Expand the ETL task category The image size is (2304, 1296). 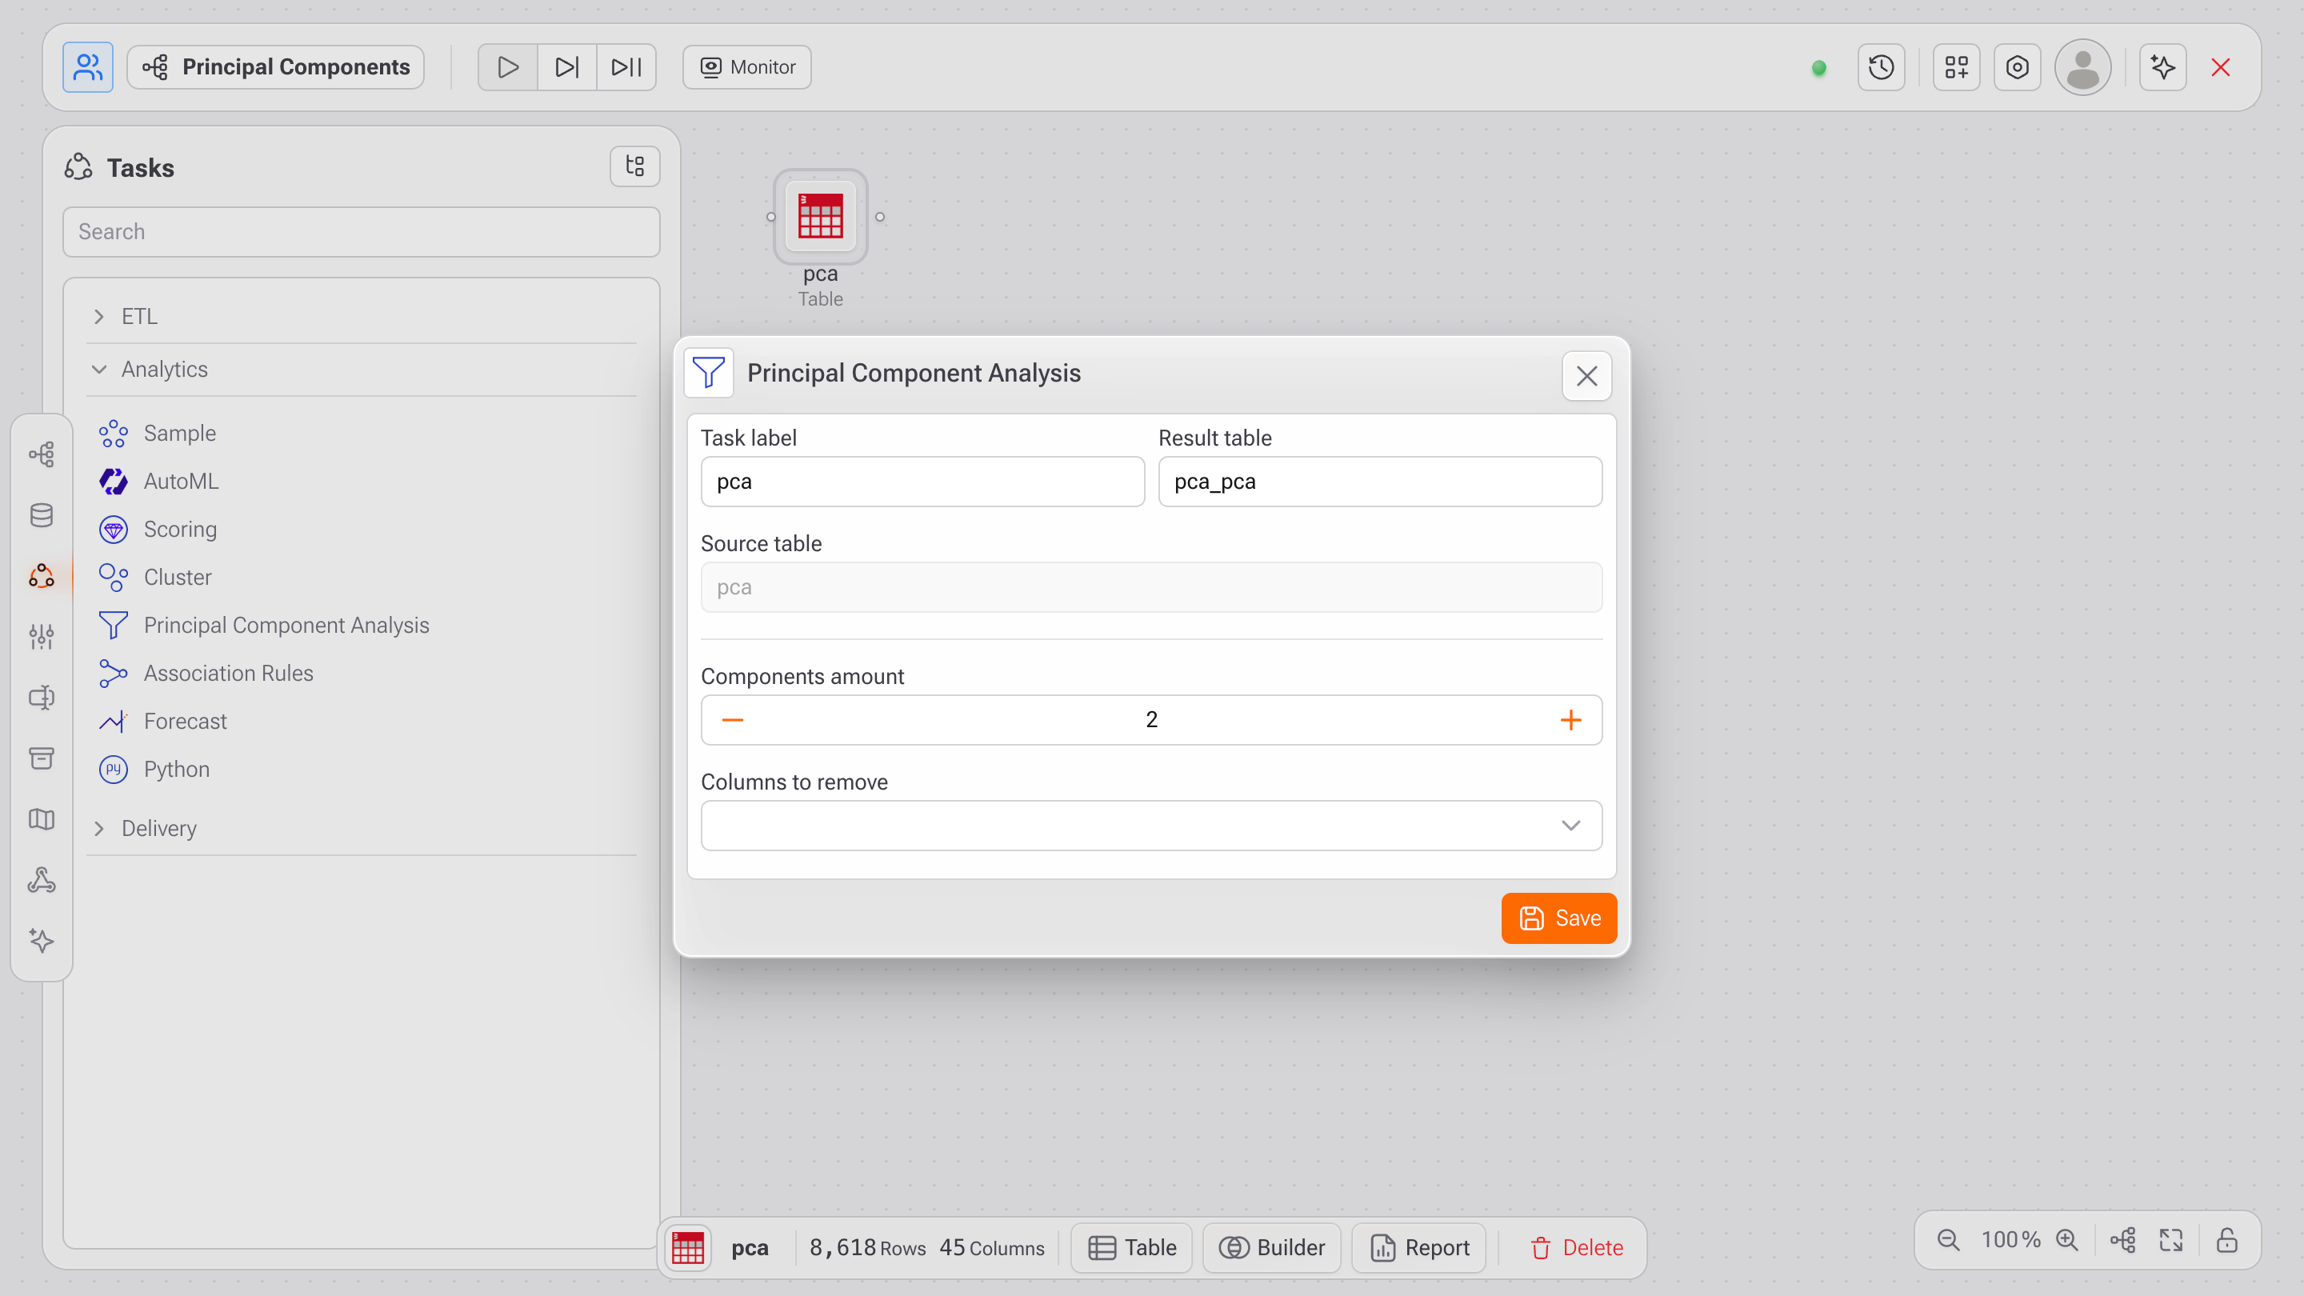[138, 316]
